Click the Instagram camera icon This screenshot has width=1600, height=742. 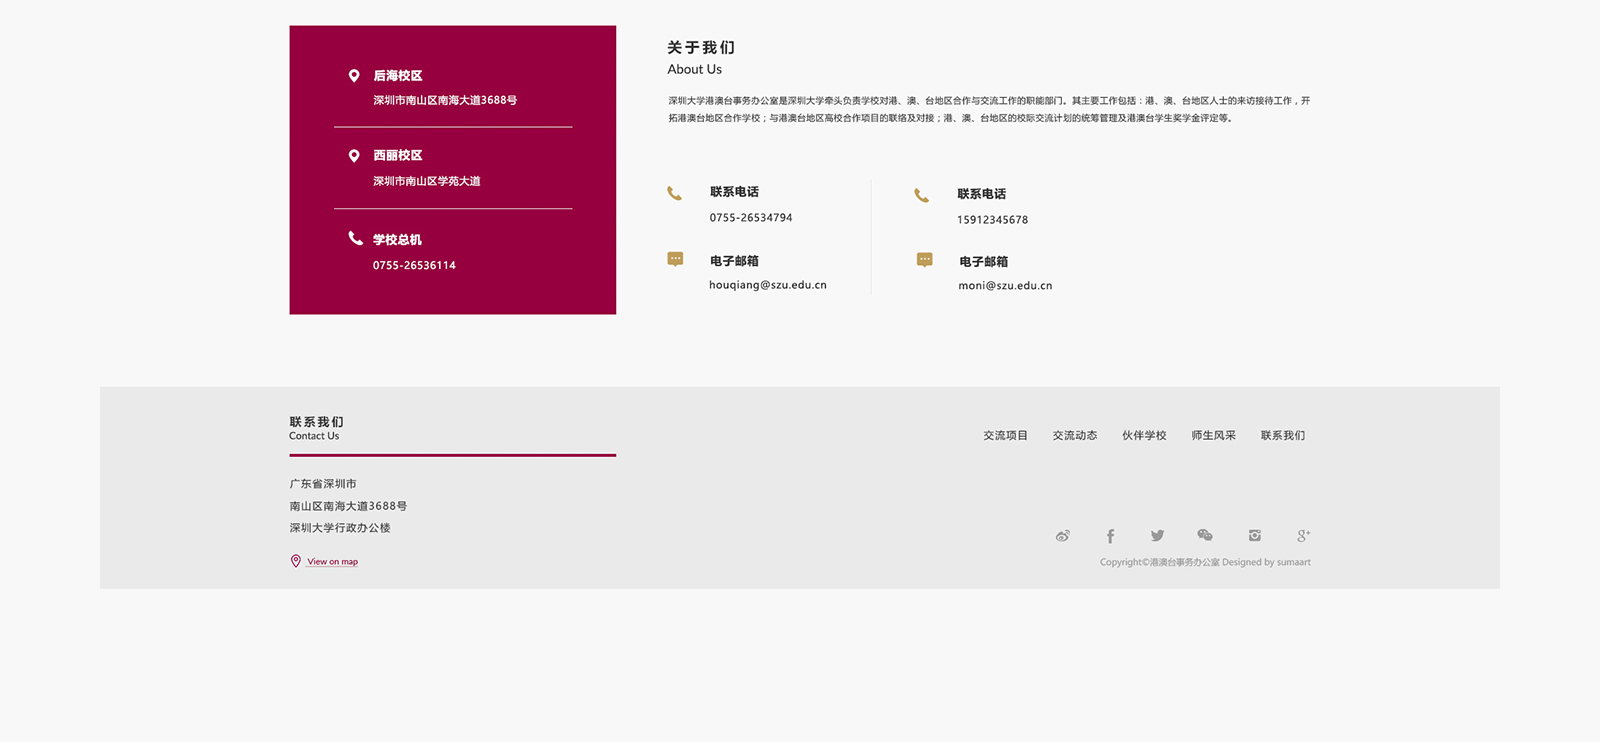point(1254,535)
